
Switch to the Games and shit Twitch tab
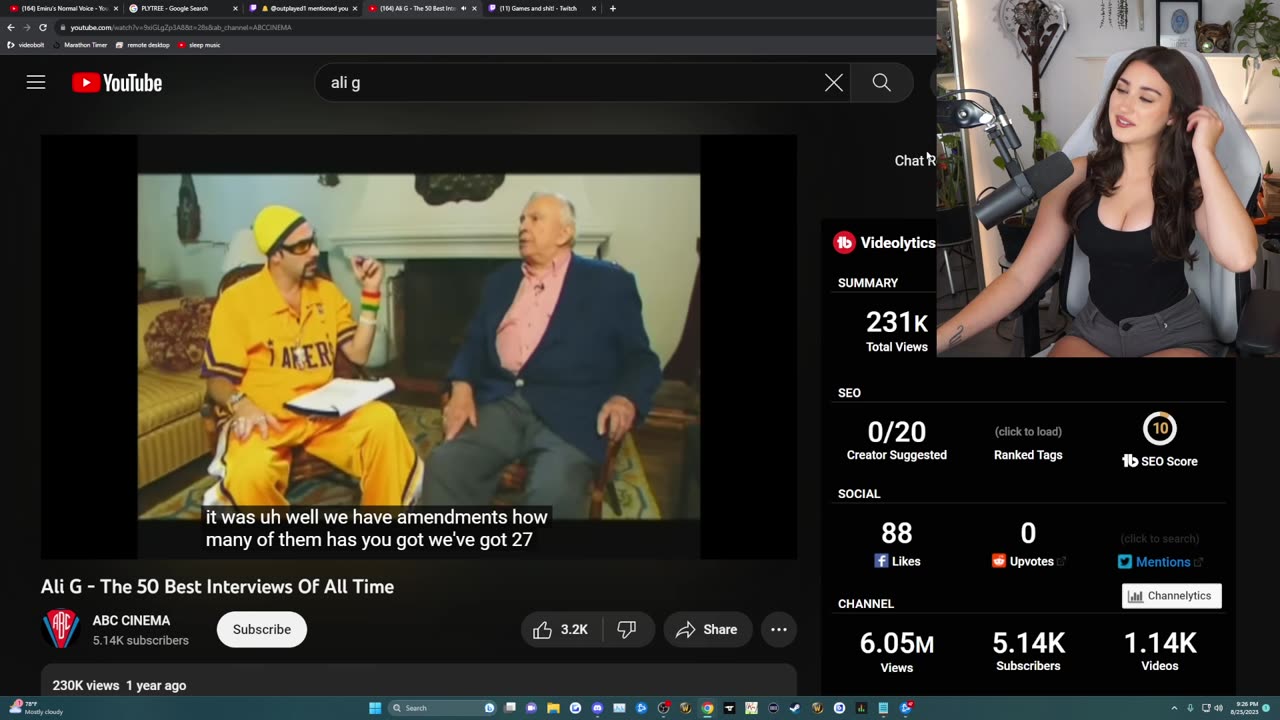[x=538, y=8]
